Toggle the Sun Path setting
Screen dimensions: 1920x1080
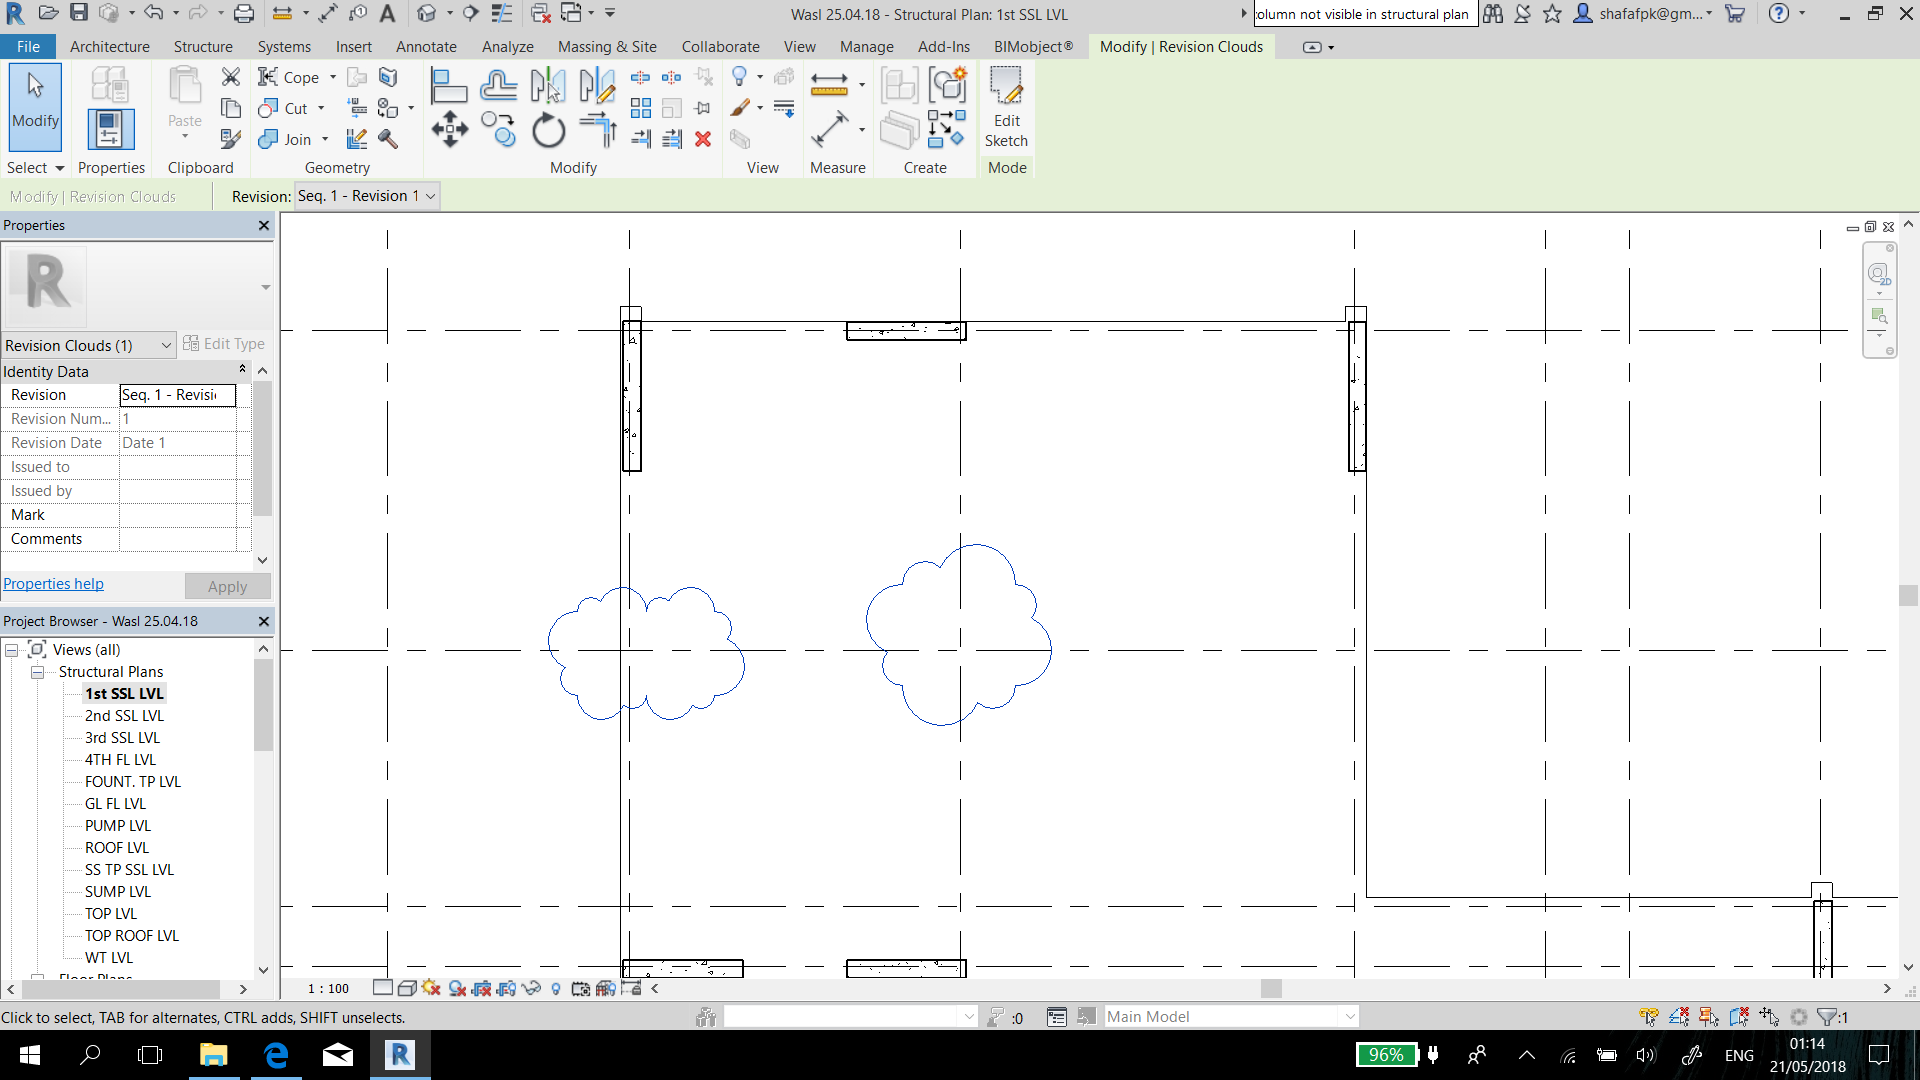[x=431, y=988]
